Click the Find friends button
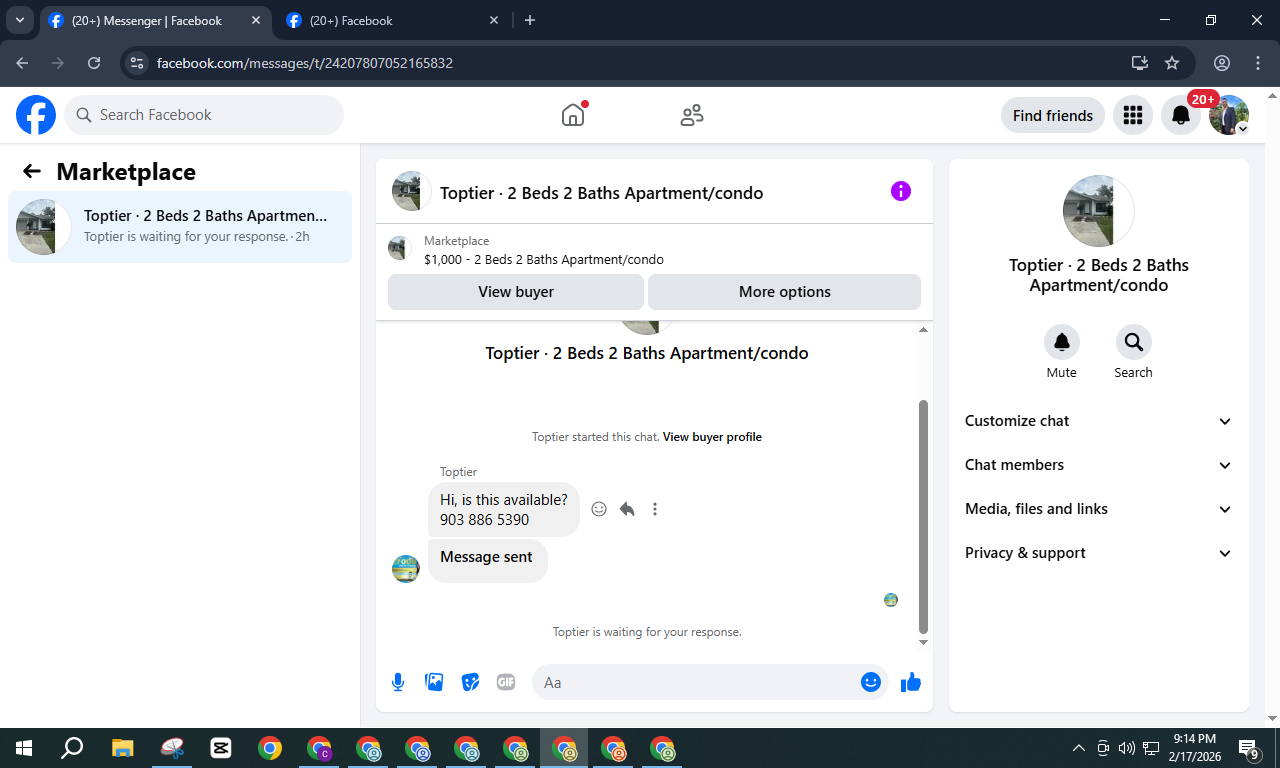This screenshot has width=1280, height=768. [x=1053, y=115]
